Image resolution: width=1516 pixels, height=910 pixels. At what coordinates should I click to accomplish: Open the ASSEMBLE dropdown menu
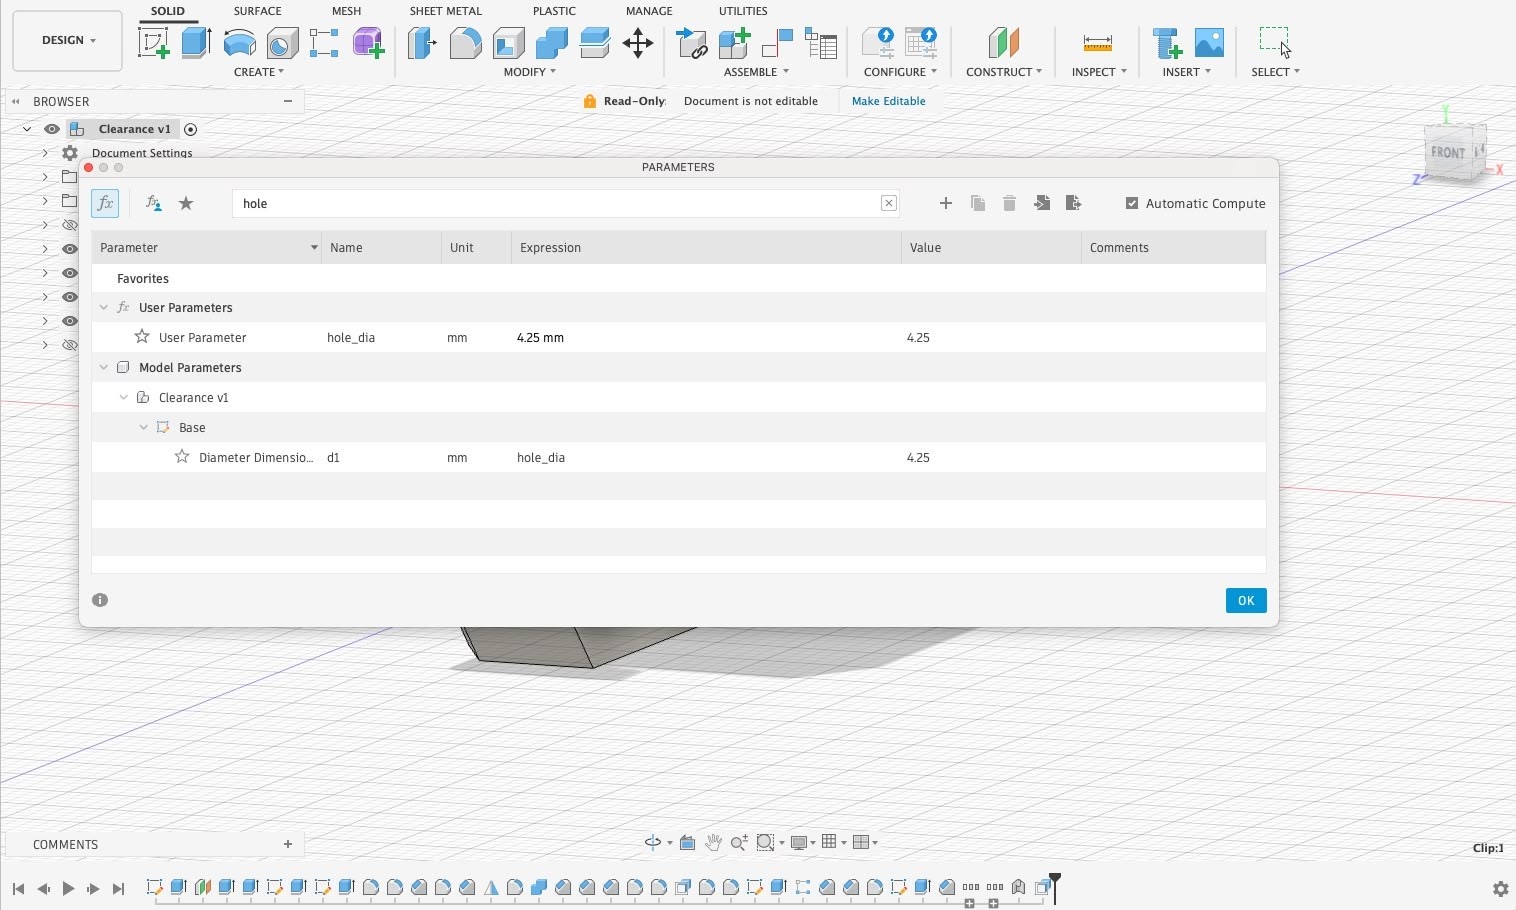[756, 72]
